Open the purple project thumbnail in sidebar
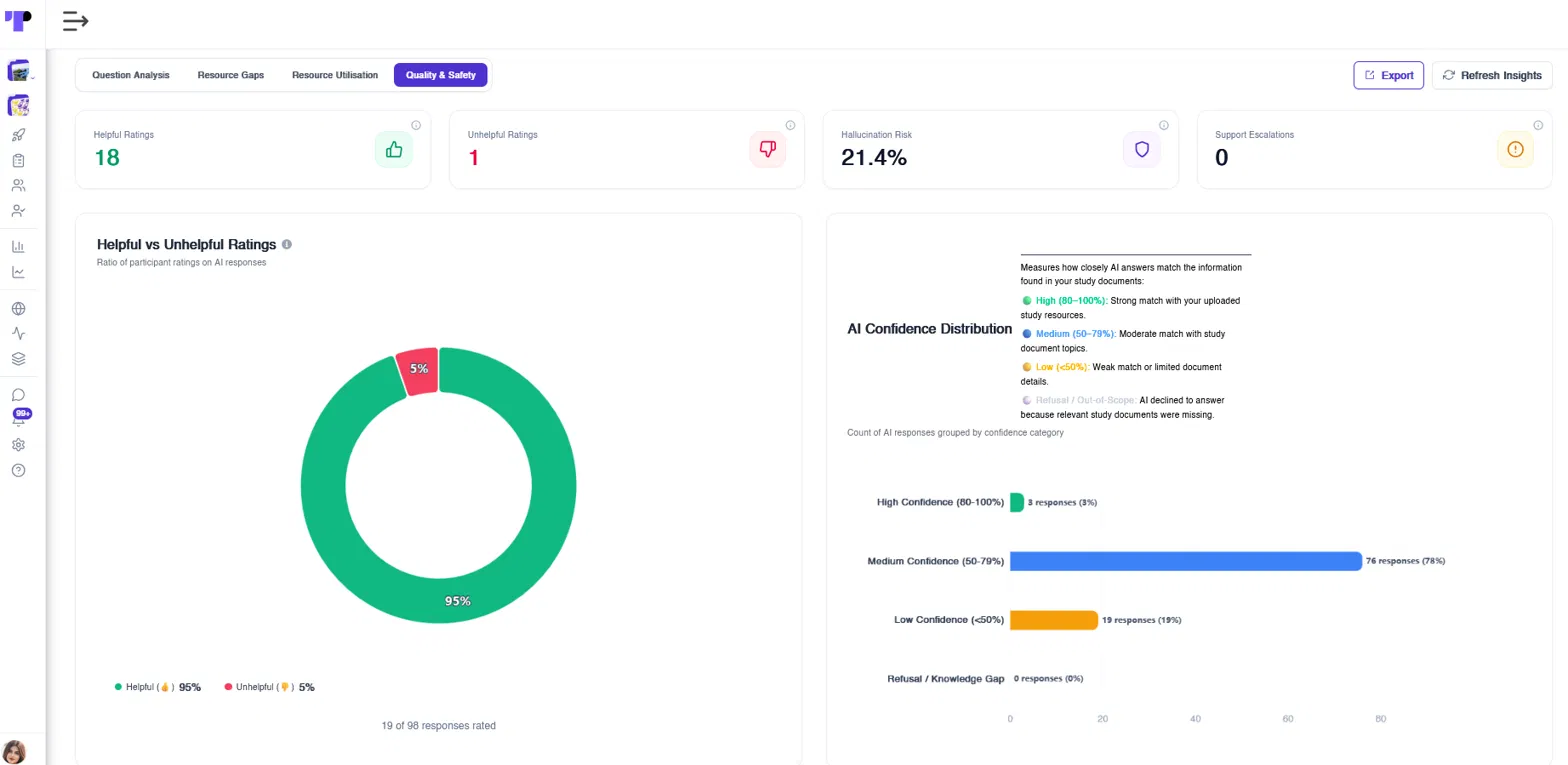Viewport: 1568px width, 765px height. [x=18, y=105]
